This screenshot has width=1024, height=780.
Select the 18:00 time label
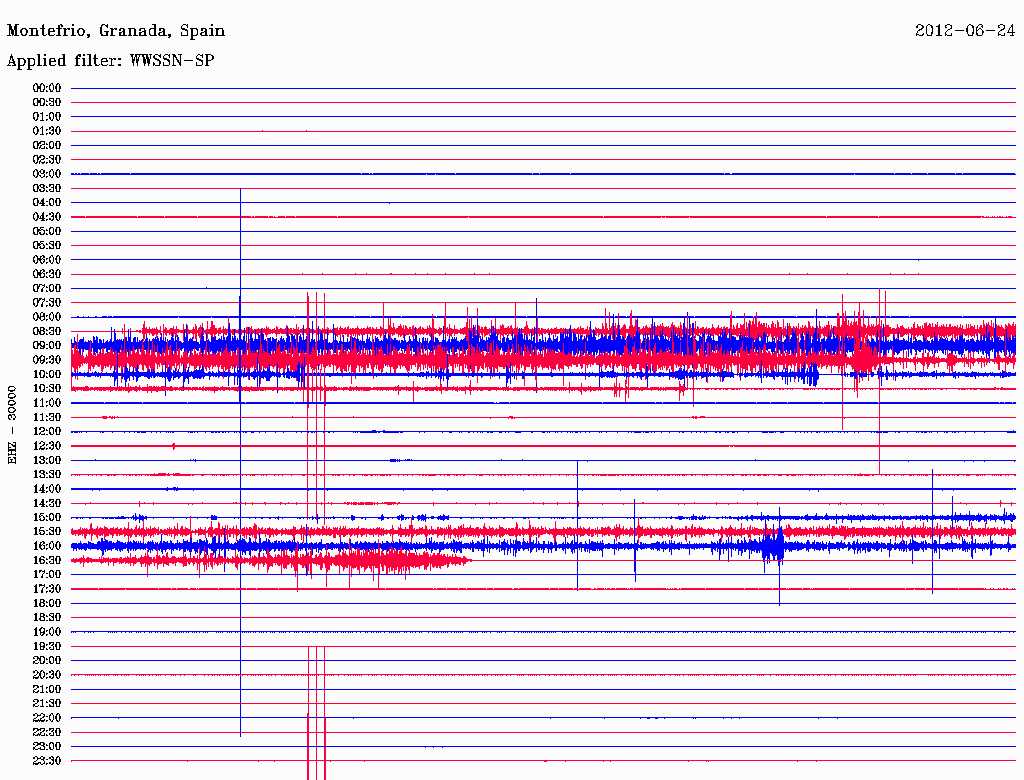pos(46,603)
